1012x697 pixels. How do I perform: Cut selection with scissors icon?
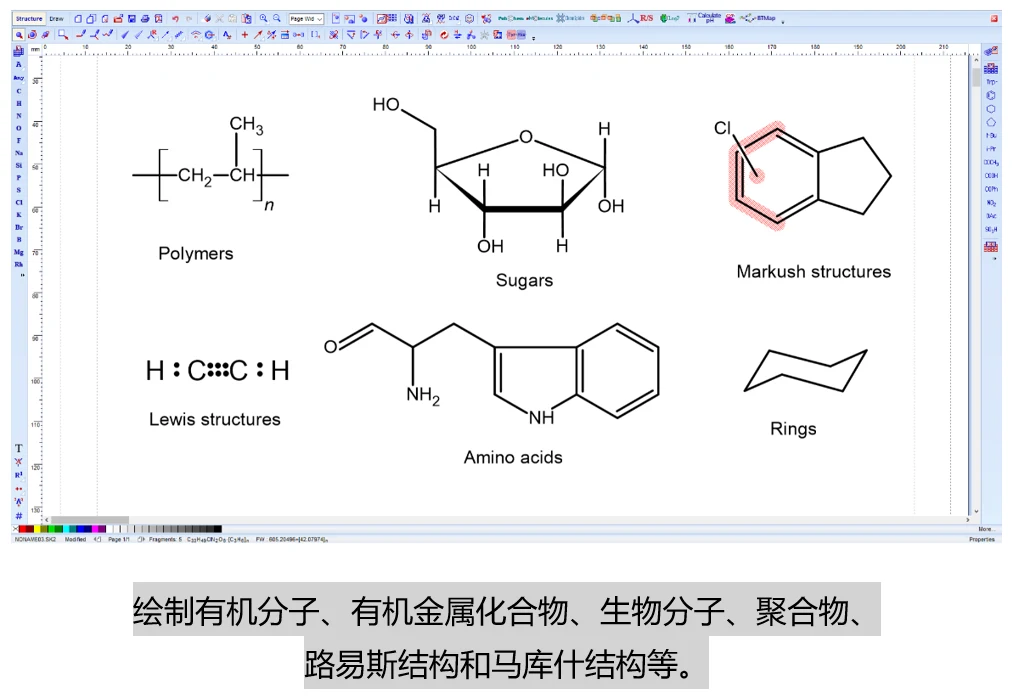[x=219, y=19]
